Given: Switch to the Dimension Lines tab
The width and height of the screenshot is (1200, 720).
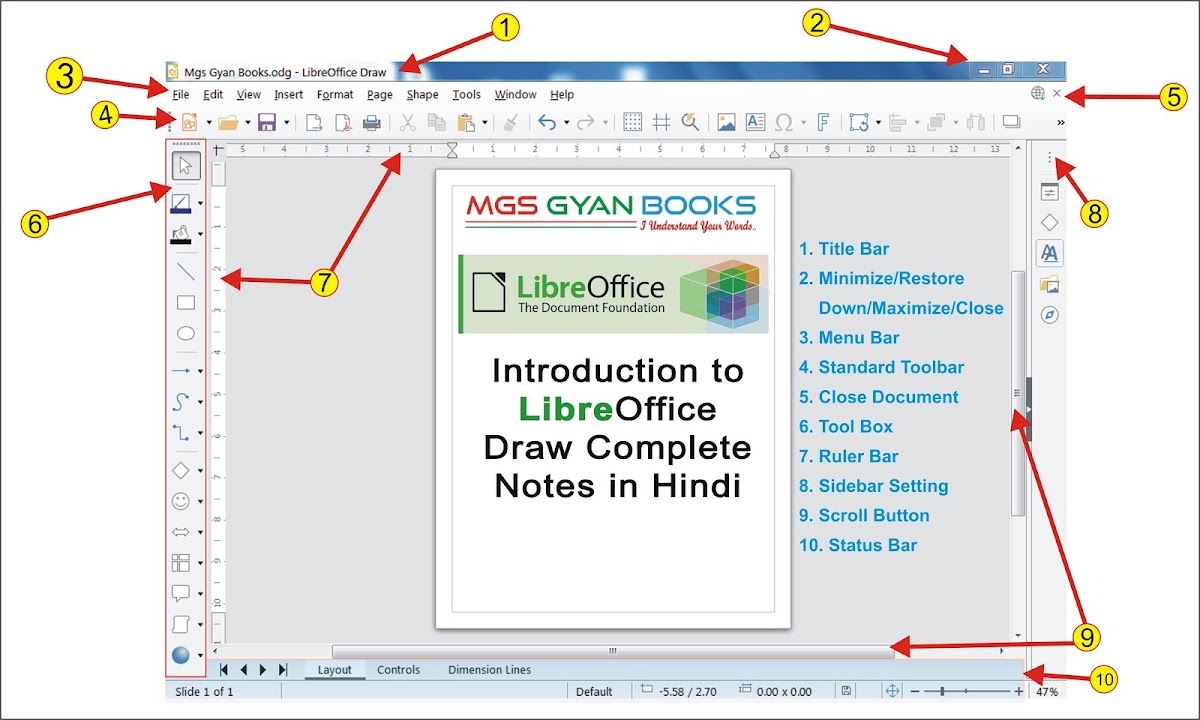Looking at the screenshot, I should pos(489,670).
